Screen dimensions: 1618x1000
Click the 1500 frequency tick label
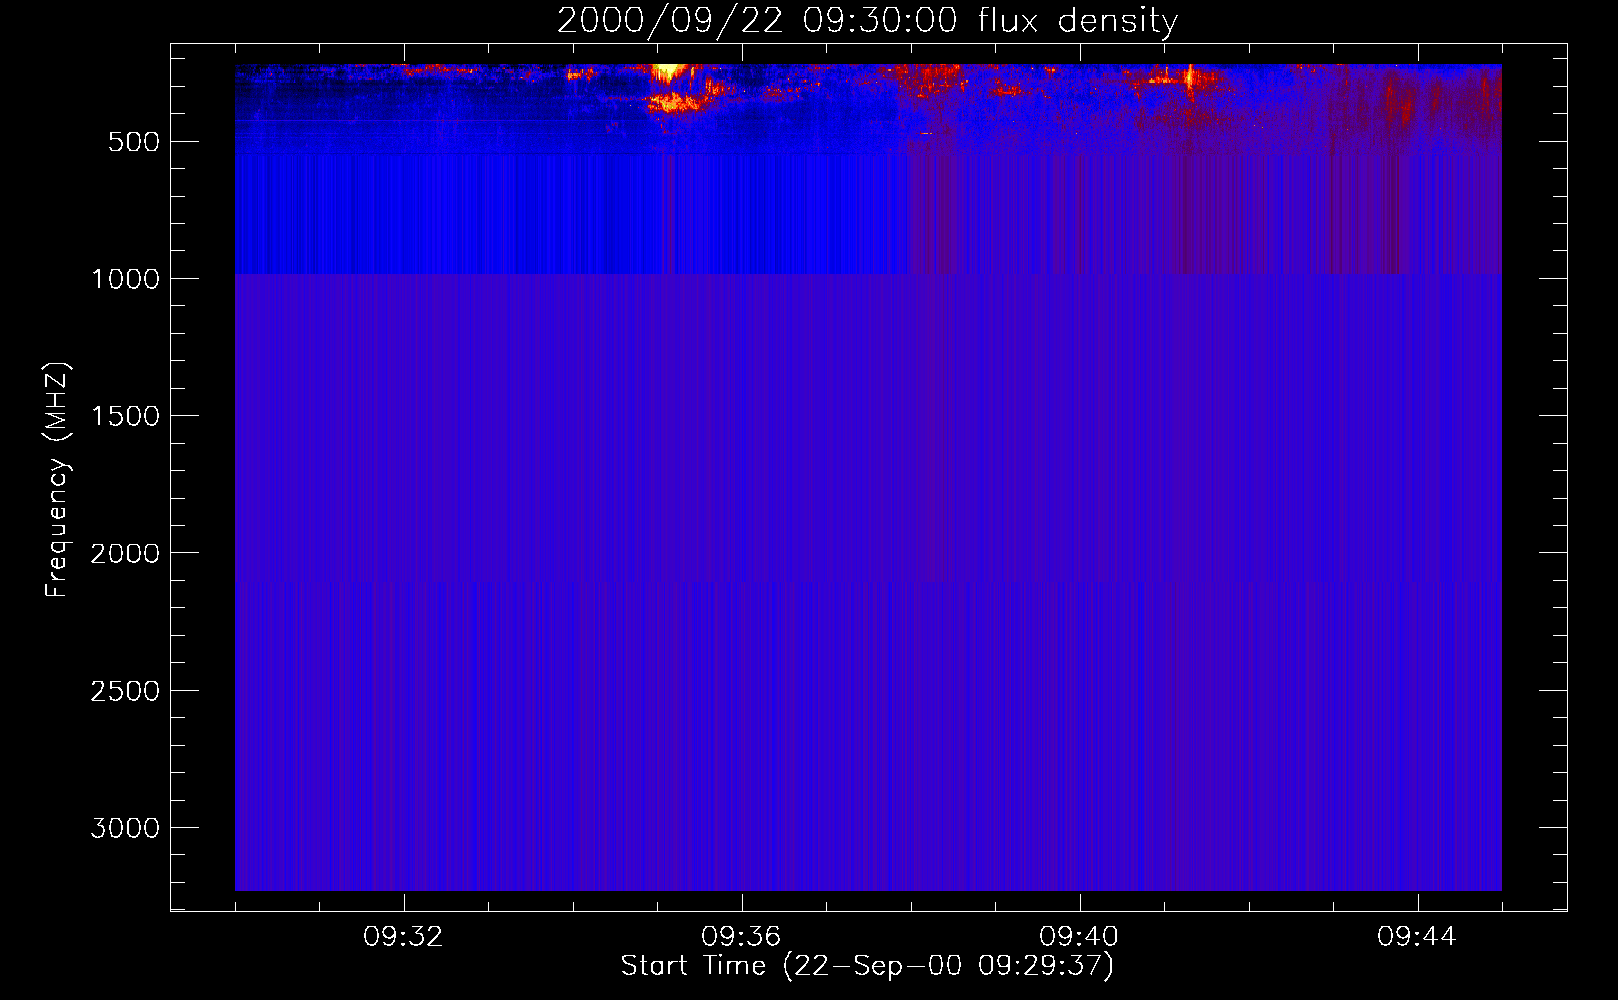tap(125, 416)
